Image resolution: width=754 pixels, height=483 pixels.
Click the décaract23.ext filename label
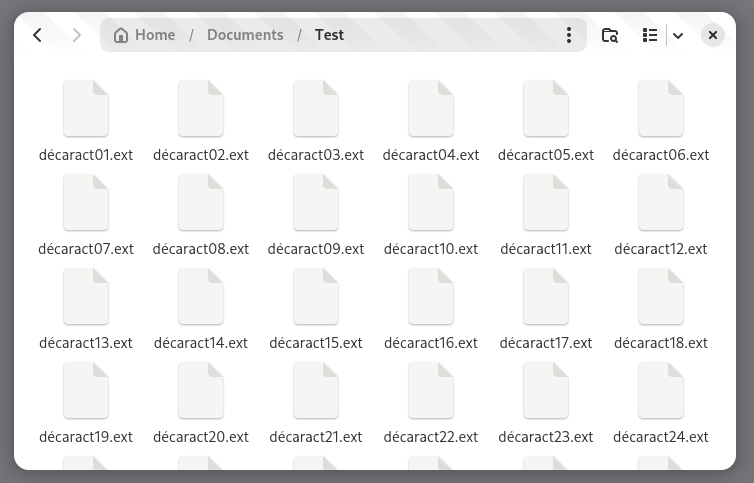(545, 437)
